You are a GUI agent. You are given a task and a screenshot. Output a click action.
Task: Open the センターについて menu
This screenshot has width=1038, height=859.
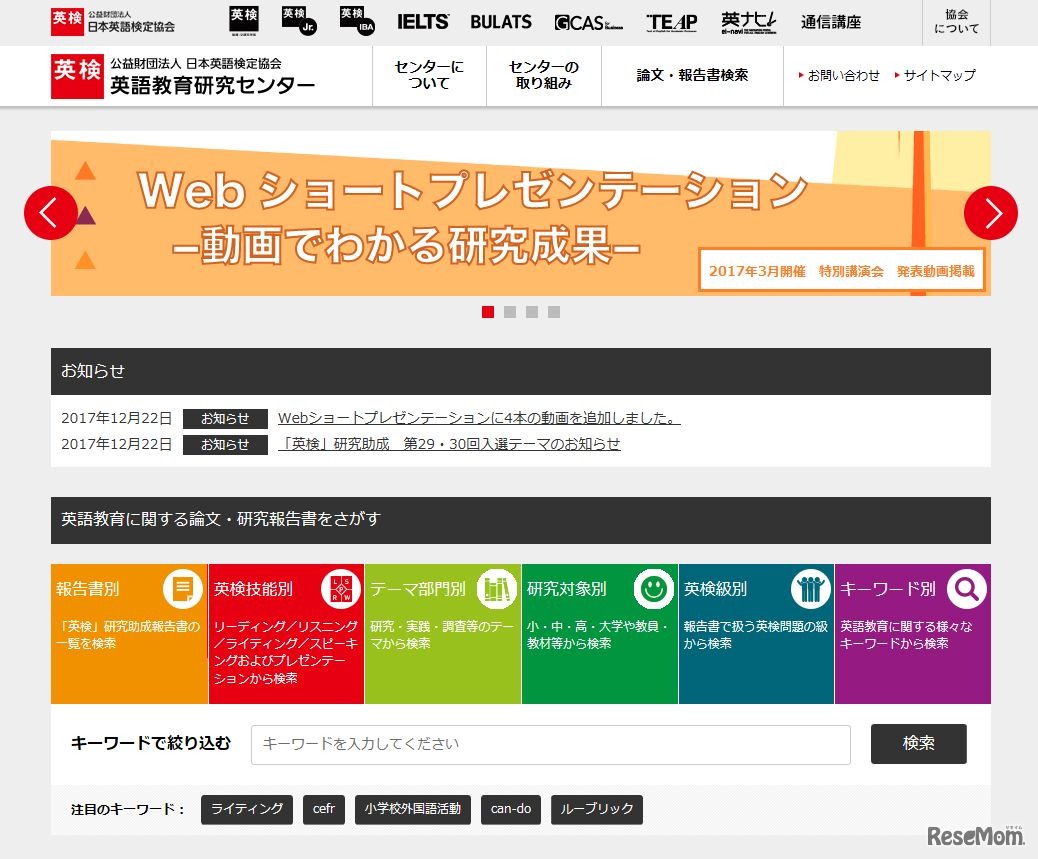click(x=429, y=75)
